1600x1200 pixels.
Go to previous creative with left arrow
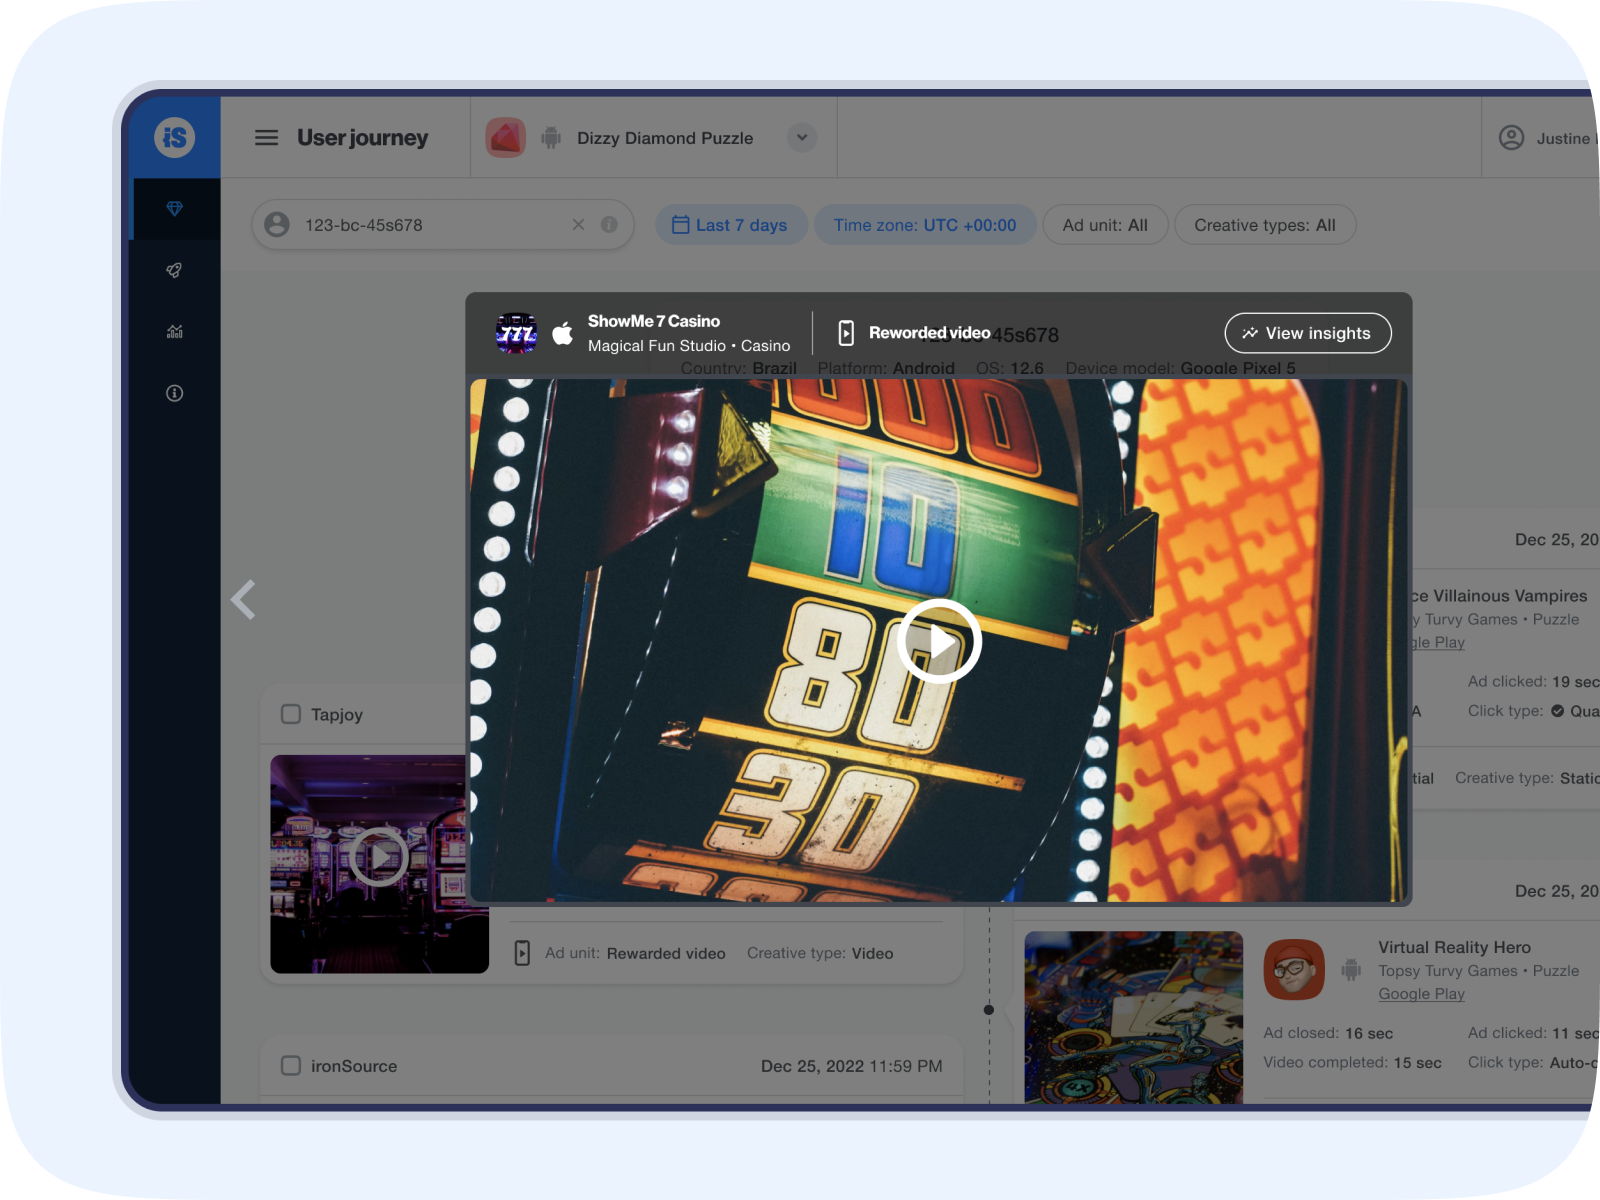[243, 600]
